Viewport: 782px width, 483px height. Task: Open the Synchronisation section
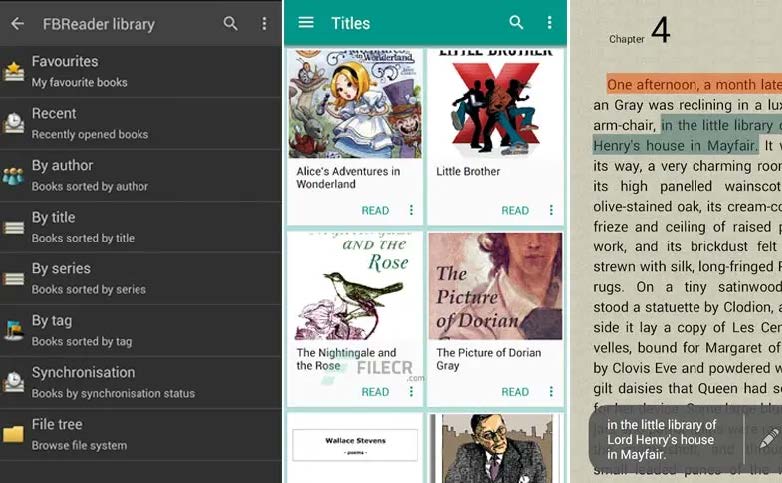[141, 382]
